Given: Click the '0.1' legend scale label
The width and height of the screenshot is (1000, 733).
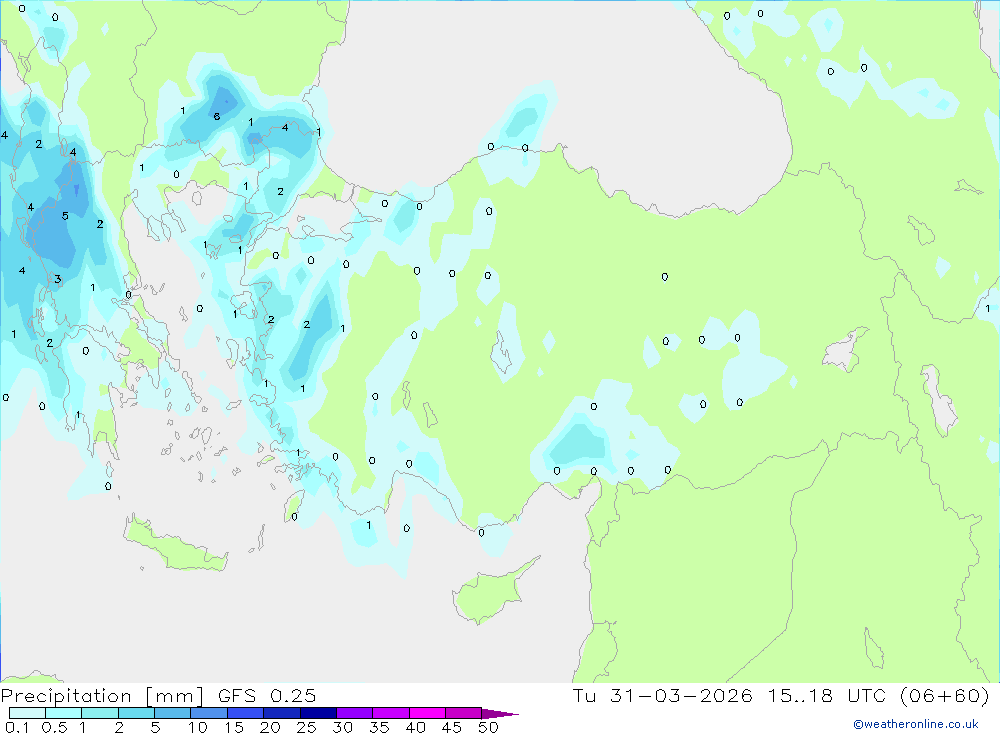Looking at the screenshot, I should click(x=17, y=727).
